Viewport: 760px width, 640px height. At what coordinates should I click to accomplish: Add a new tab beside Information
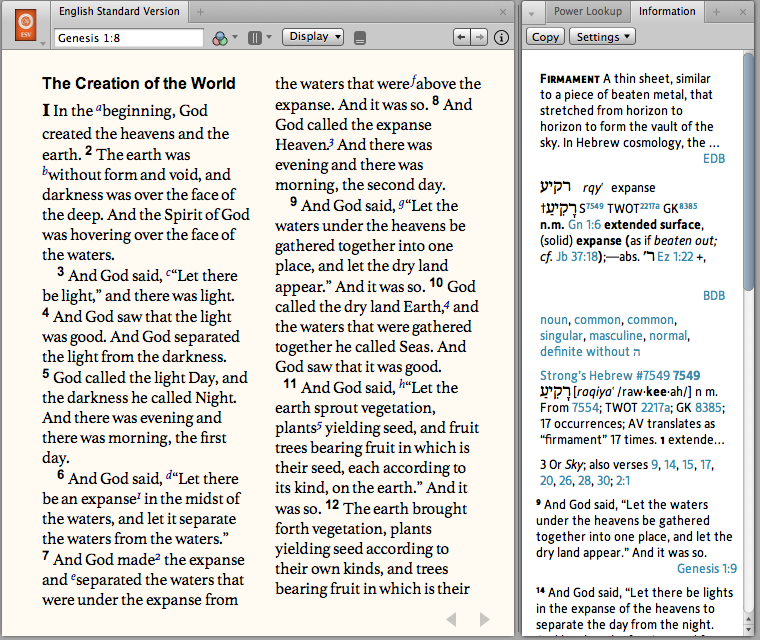(716, 12)
